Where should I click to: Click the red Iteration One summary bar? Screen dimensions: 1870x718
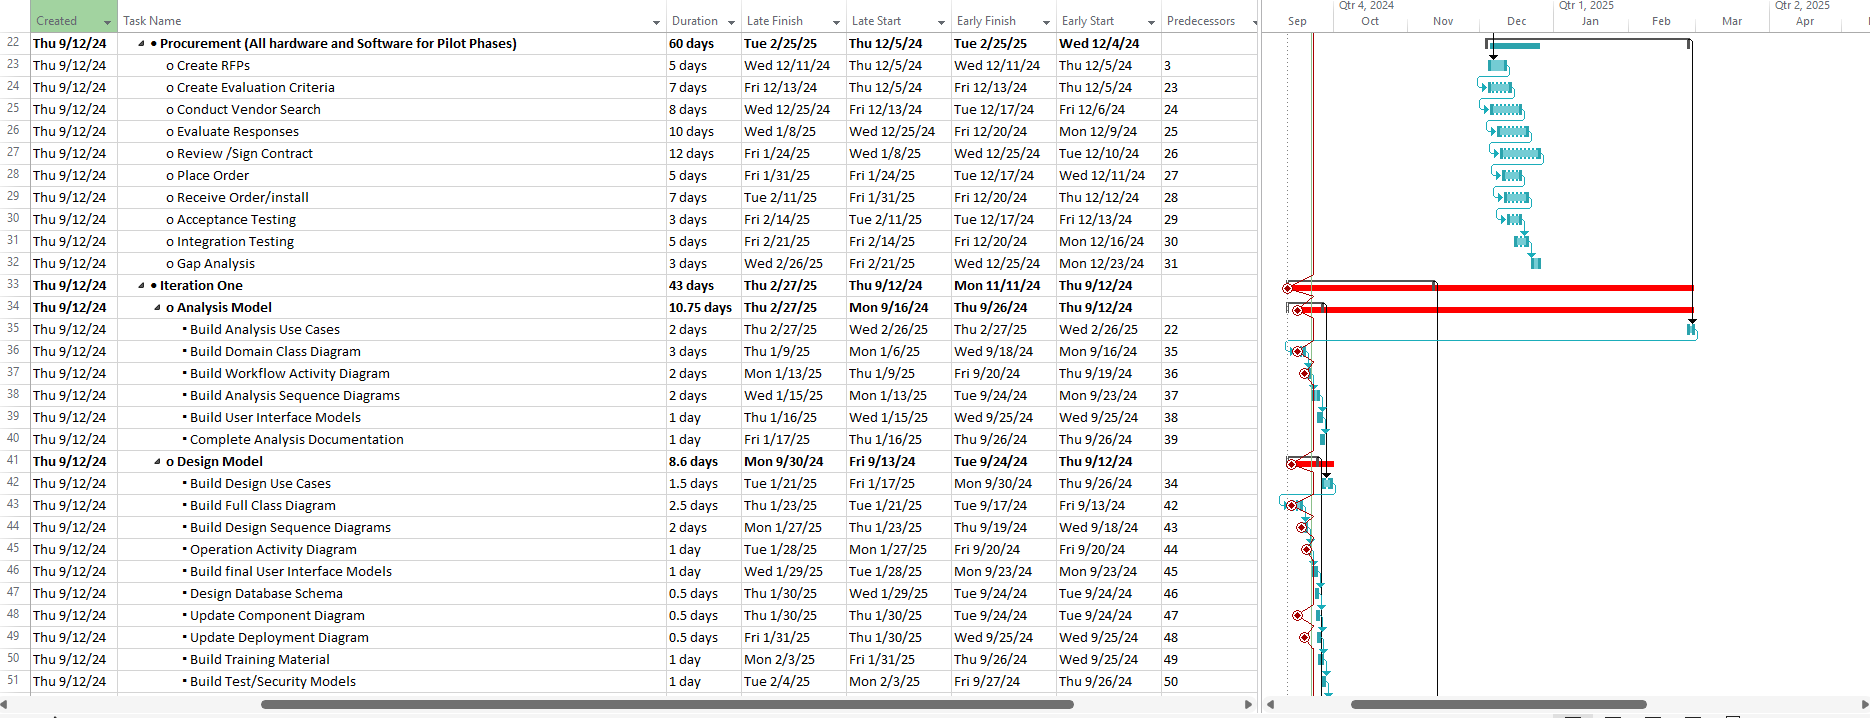(1490, 288)
